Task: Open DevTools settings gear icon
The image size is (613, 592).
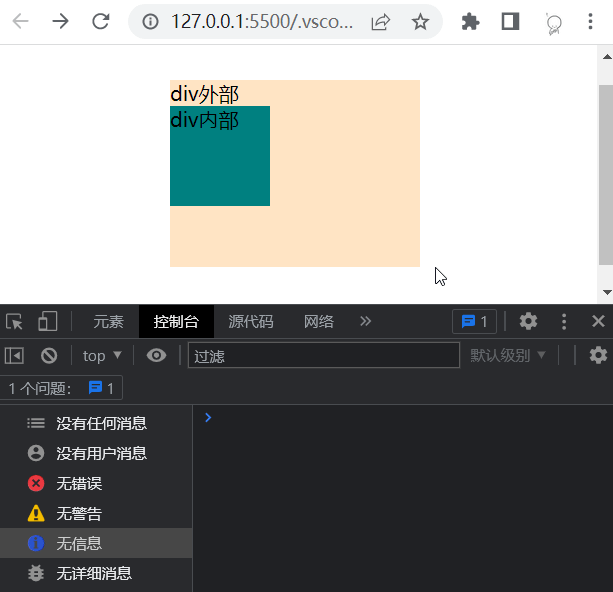Action: point(528,321)
